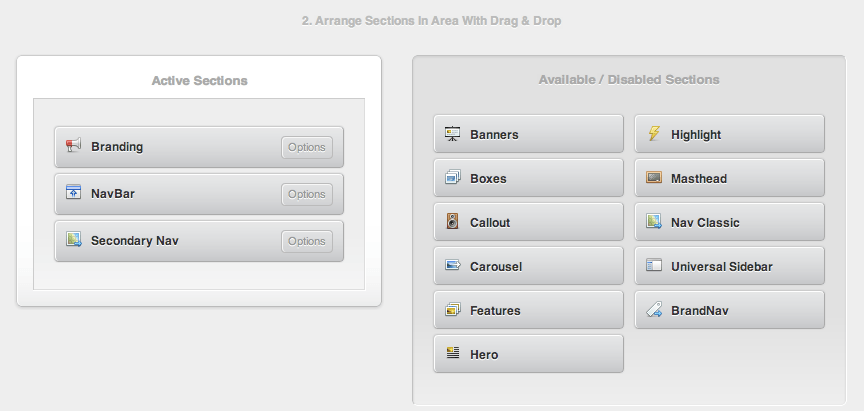Click the Carousel section icon
Image resolution: width=864 pixels, height=411 pixels.
click(452, 266)
